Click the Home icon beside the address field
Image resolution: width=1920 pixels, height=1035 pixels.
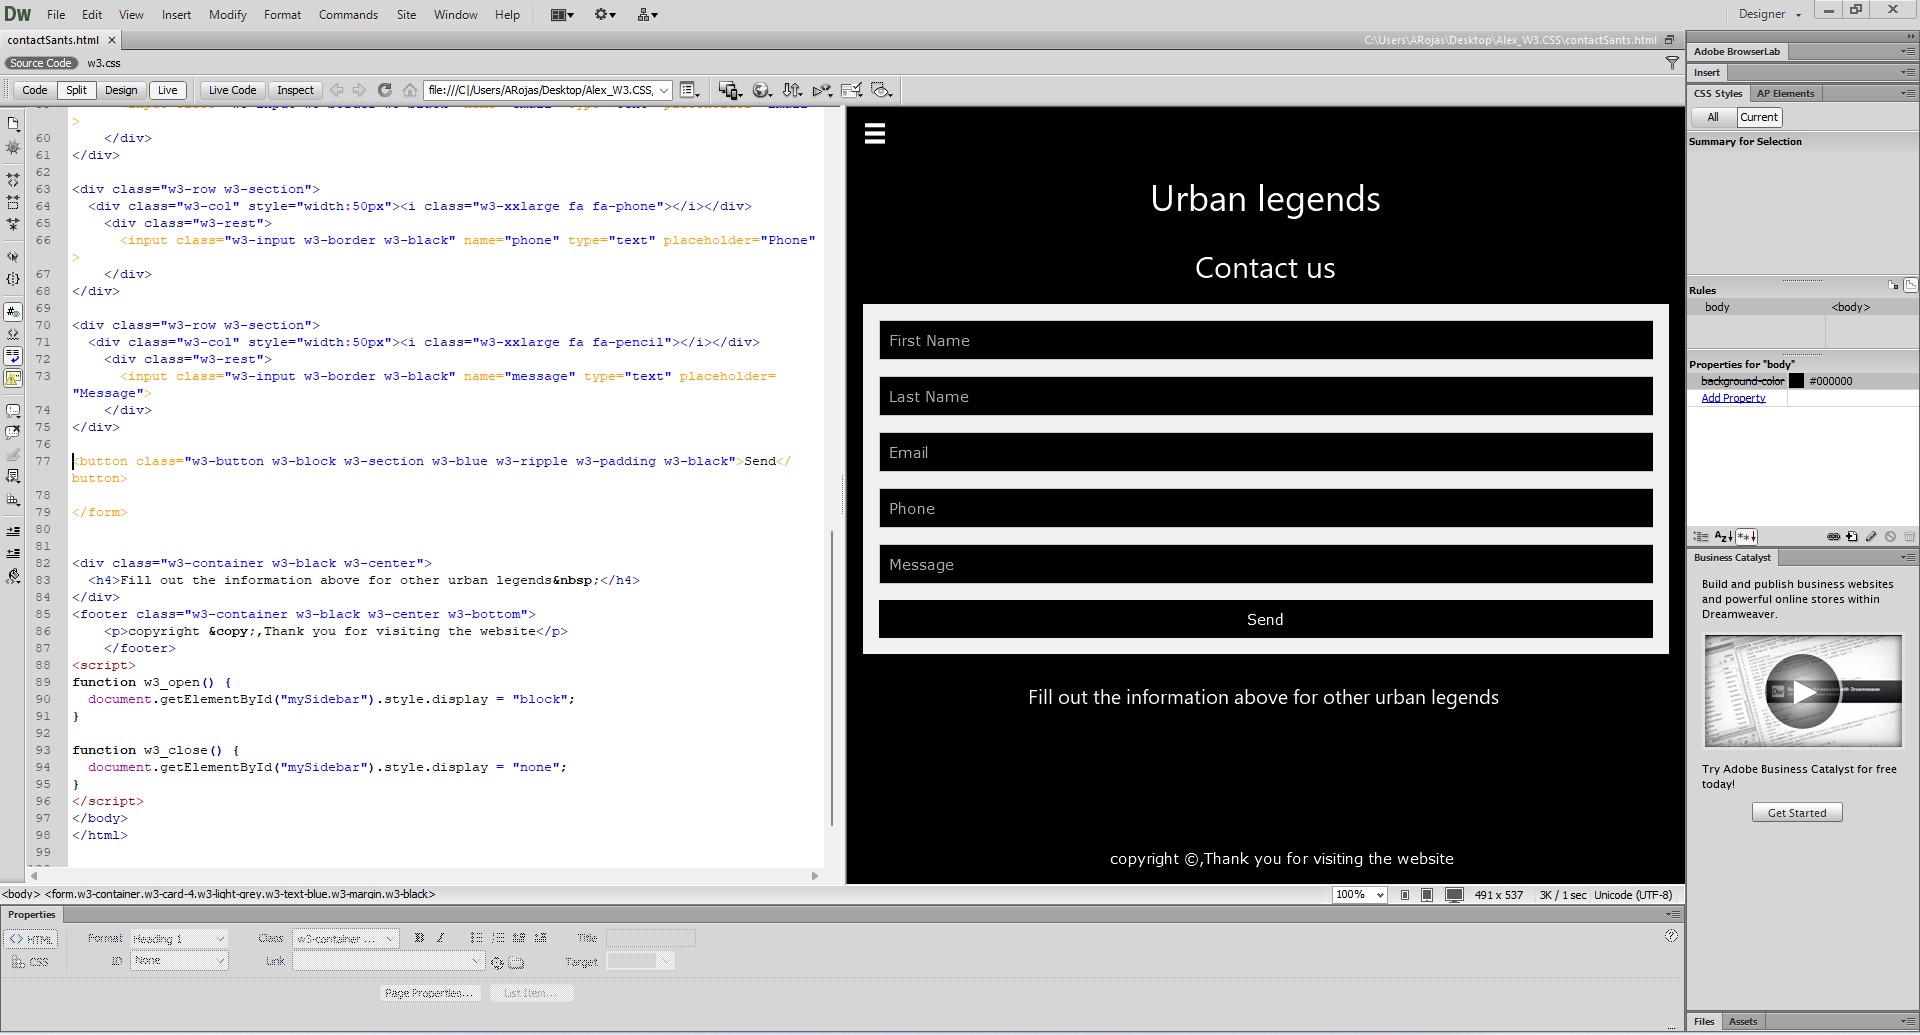409,90
